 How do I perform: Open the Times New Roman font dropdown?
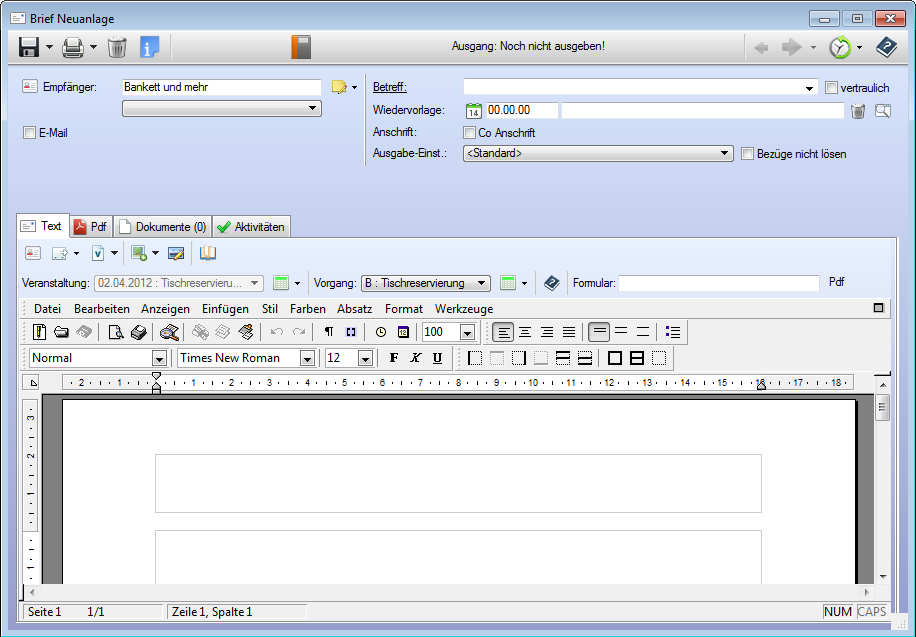307,358
